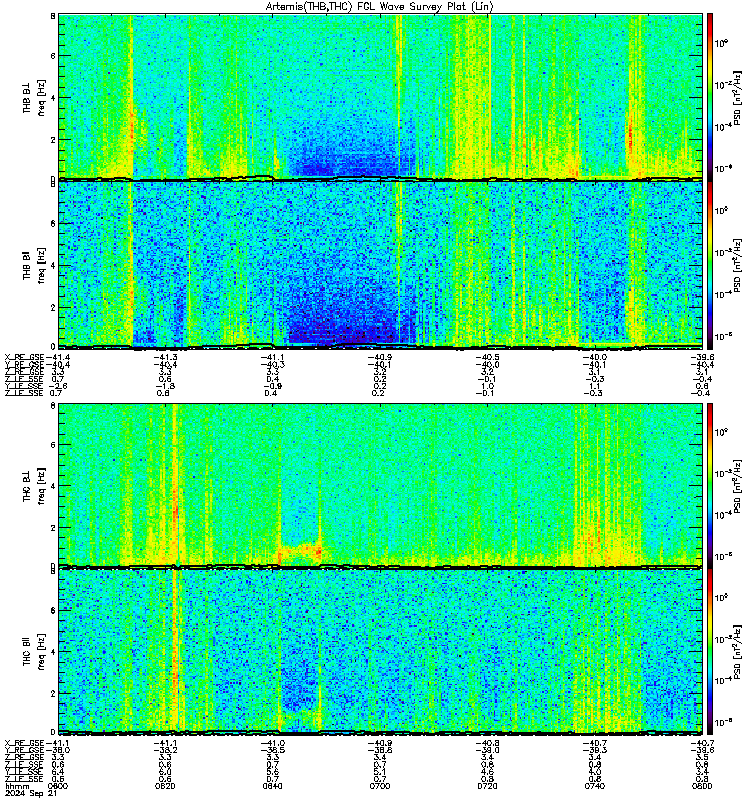
Task: Click the 4 Hz tick on THB B-perpendicular axis
Action: 53,97
